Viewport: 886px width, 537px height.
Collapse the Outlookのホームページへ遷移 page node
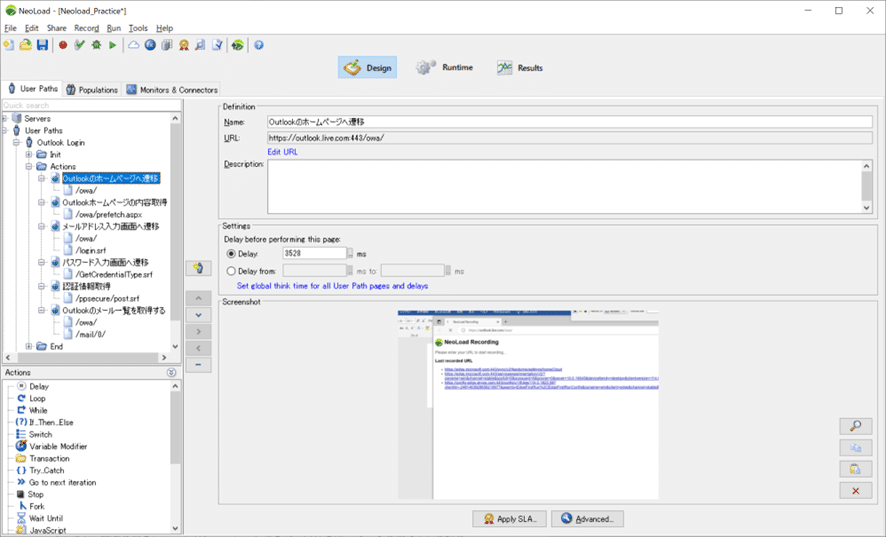41,179
